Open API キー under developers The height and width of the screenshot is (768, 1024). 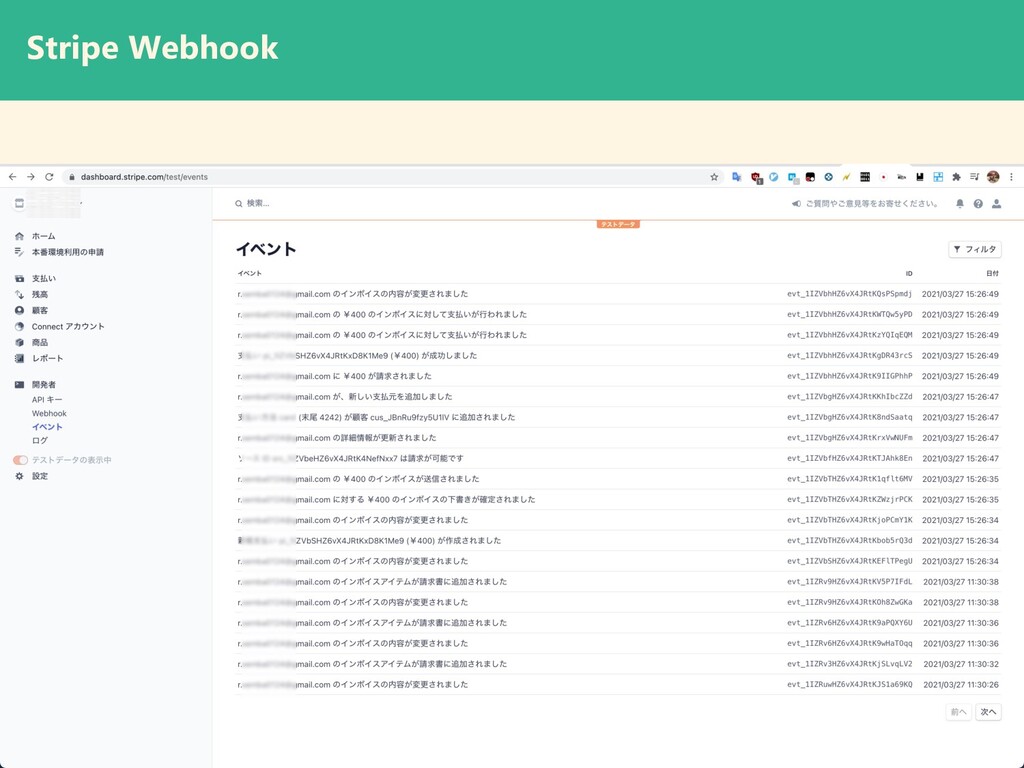[x=47, y=400]
